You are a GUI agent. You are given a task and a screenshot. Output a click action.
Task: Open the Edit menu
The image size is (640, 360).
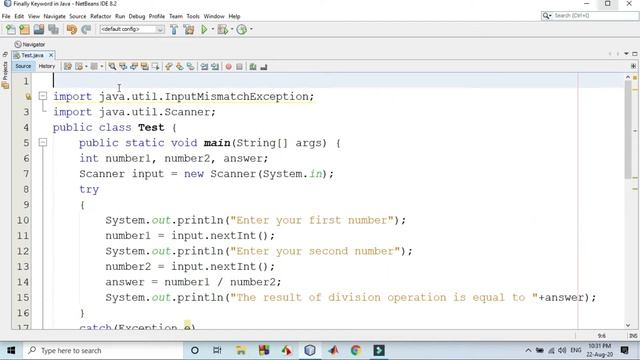pyautogui.click(x=19, y=16)
